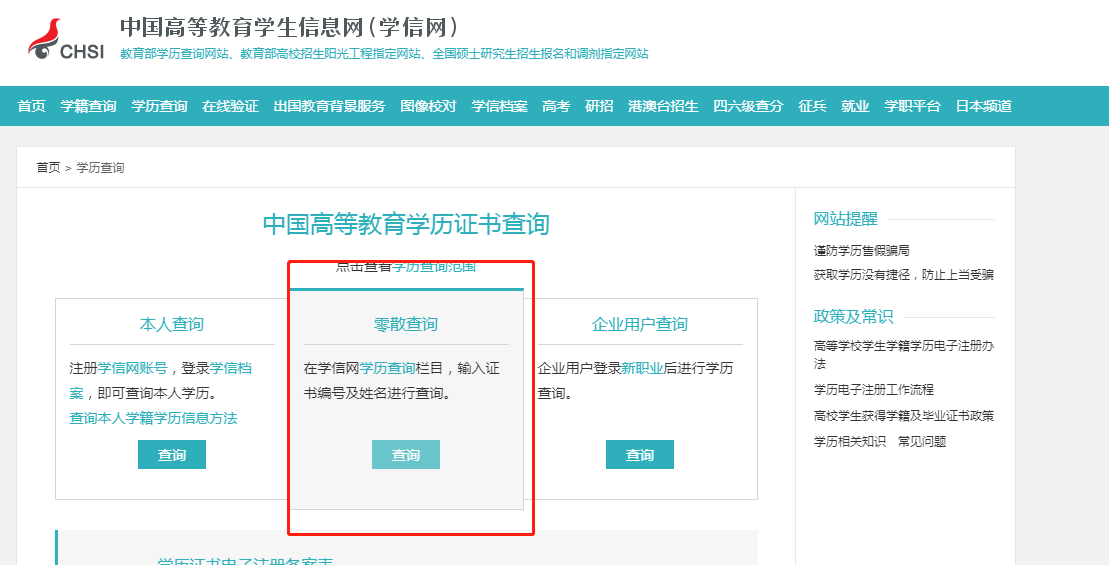Image resolution: width=1109 pixels, height=565 pixels.
Task: Click 学历查询 in the breadcrumb trail
Action: click(x=100, y=168)
